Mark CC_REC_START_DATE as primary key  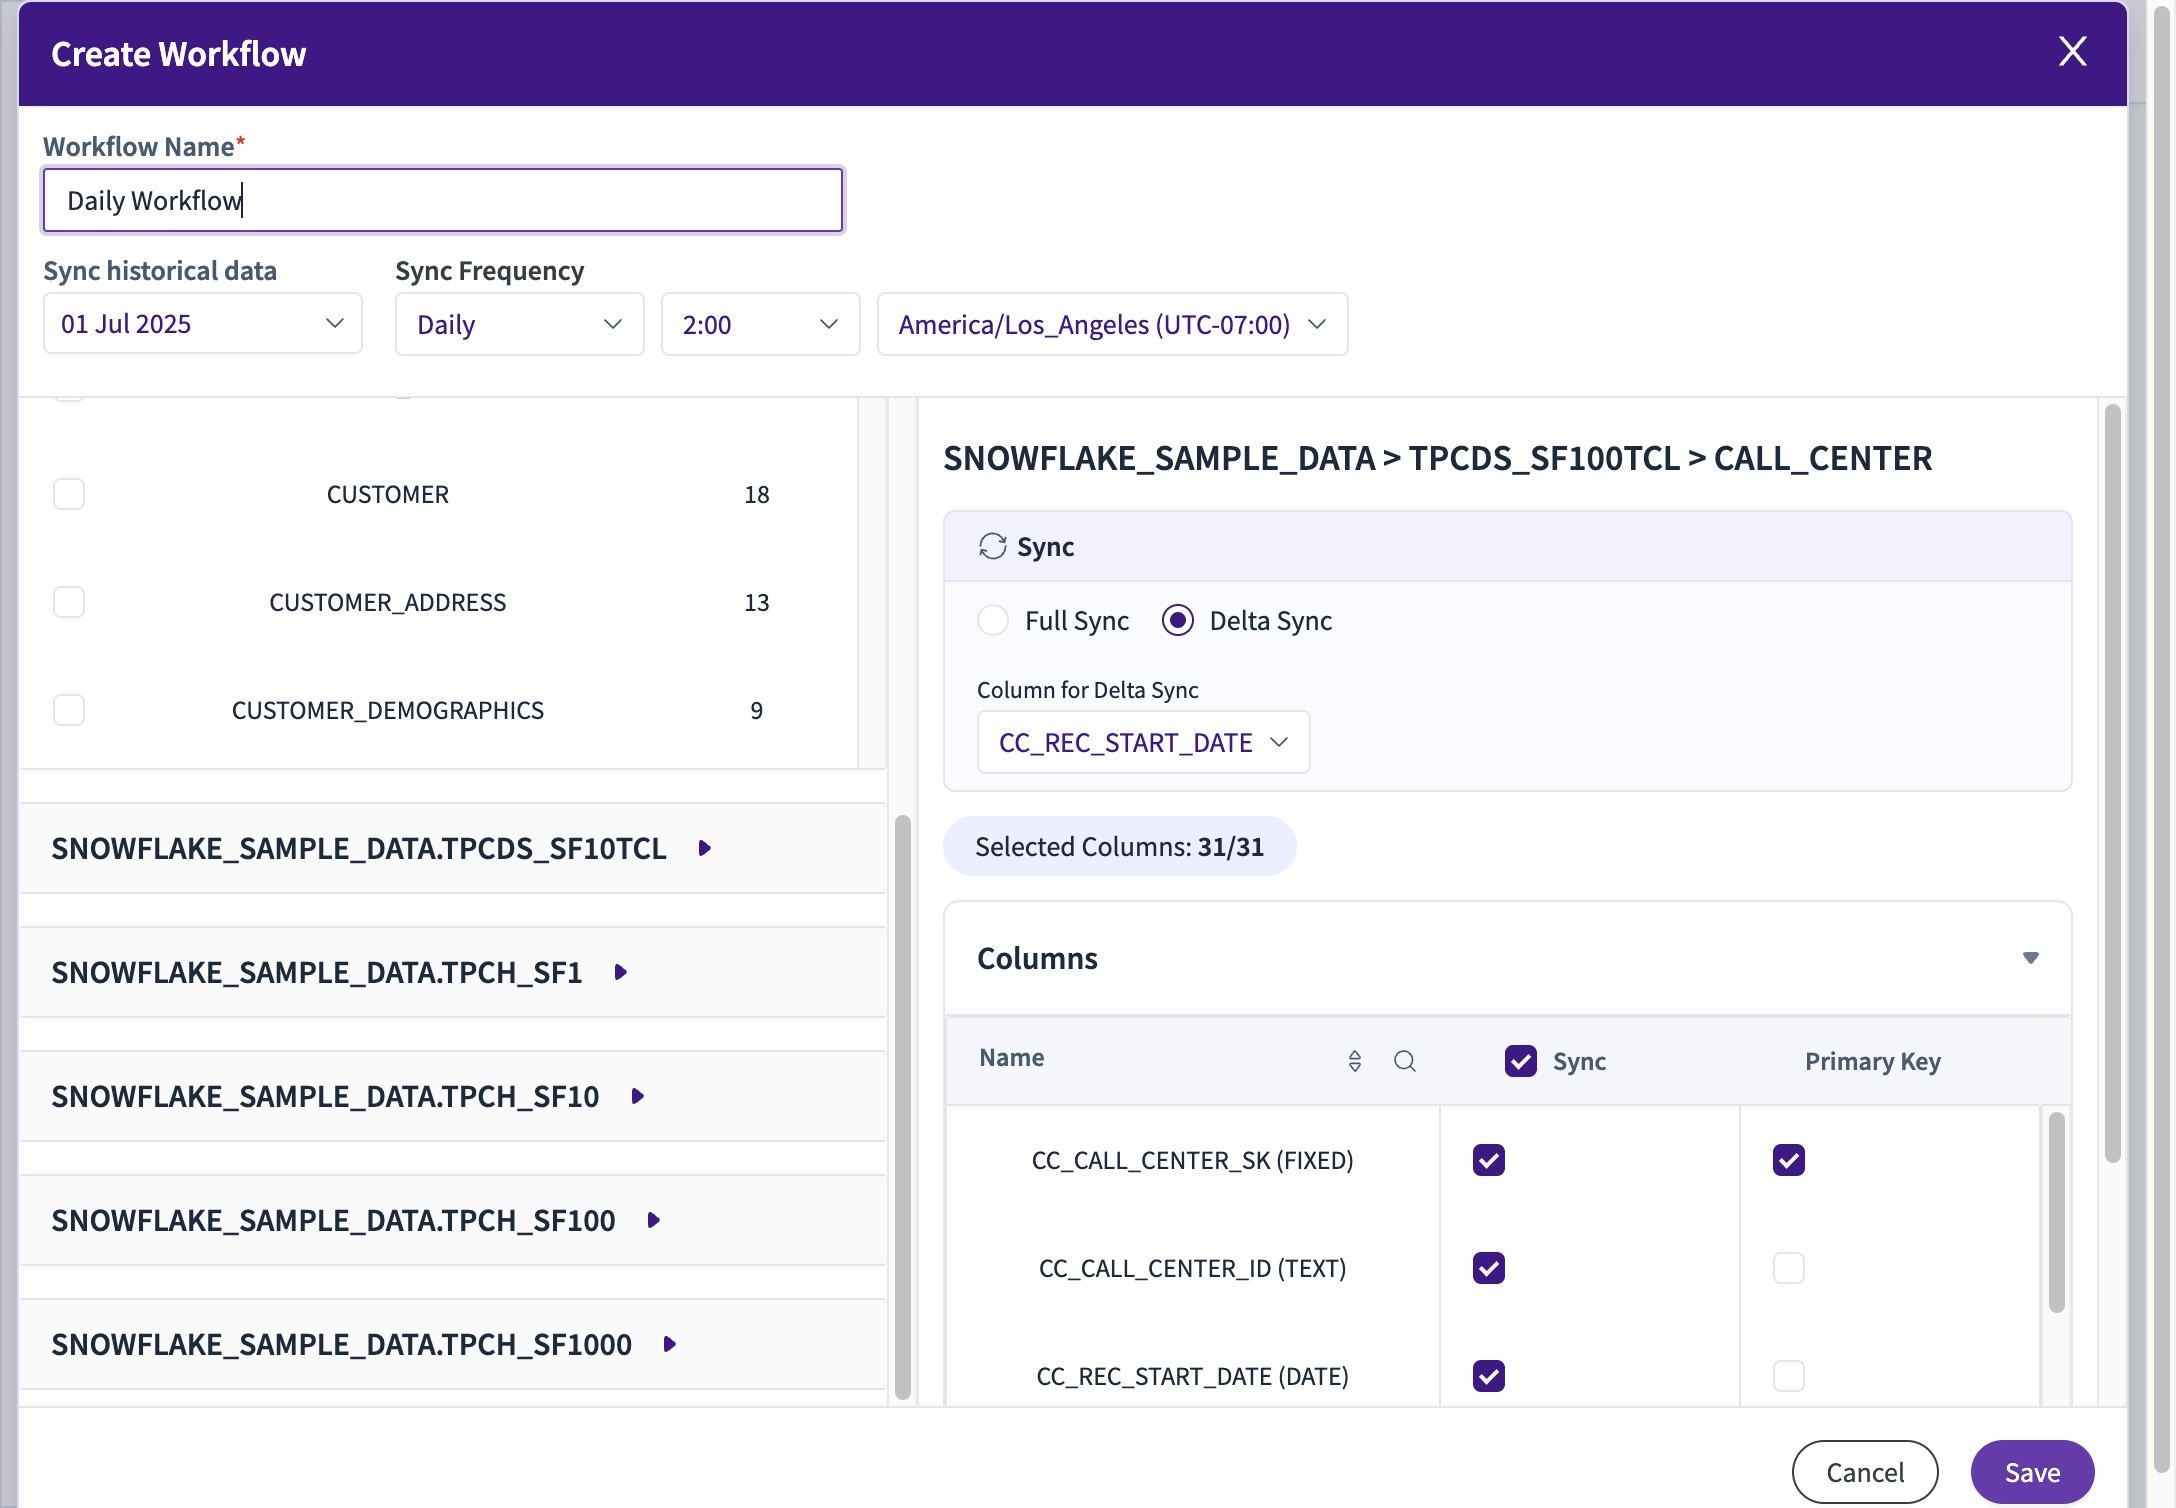(x=1788, y=1376)
